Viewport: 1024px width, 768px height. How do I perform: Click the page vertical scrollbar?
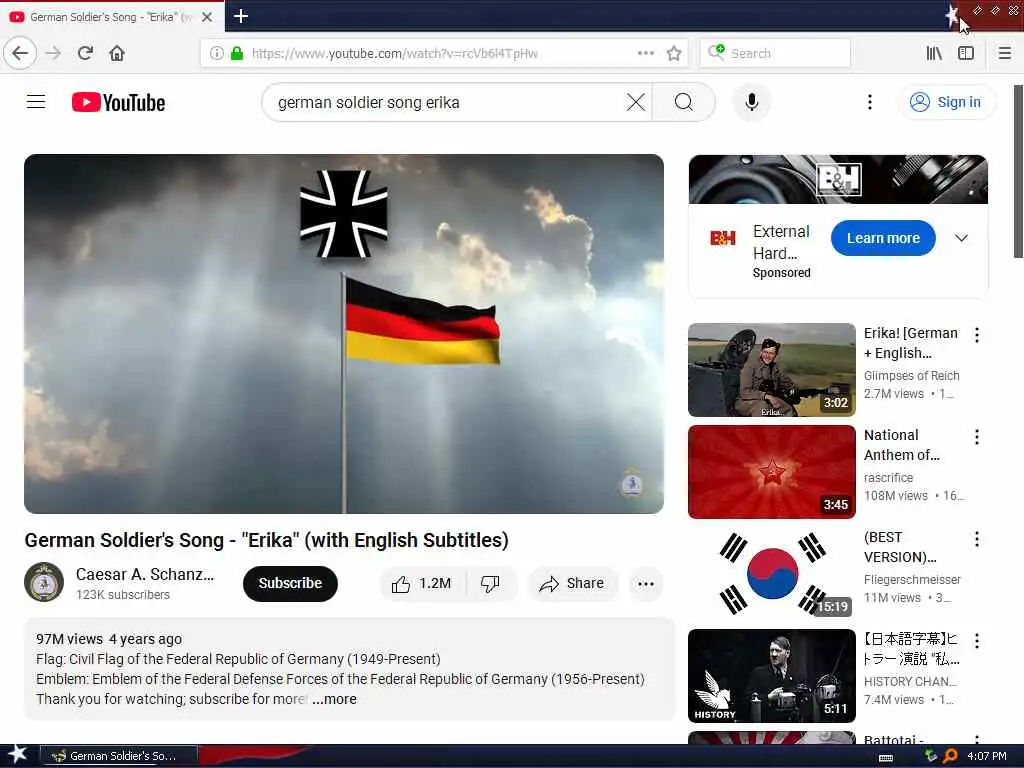1017,171
